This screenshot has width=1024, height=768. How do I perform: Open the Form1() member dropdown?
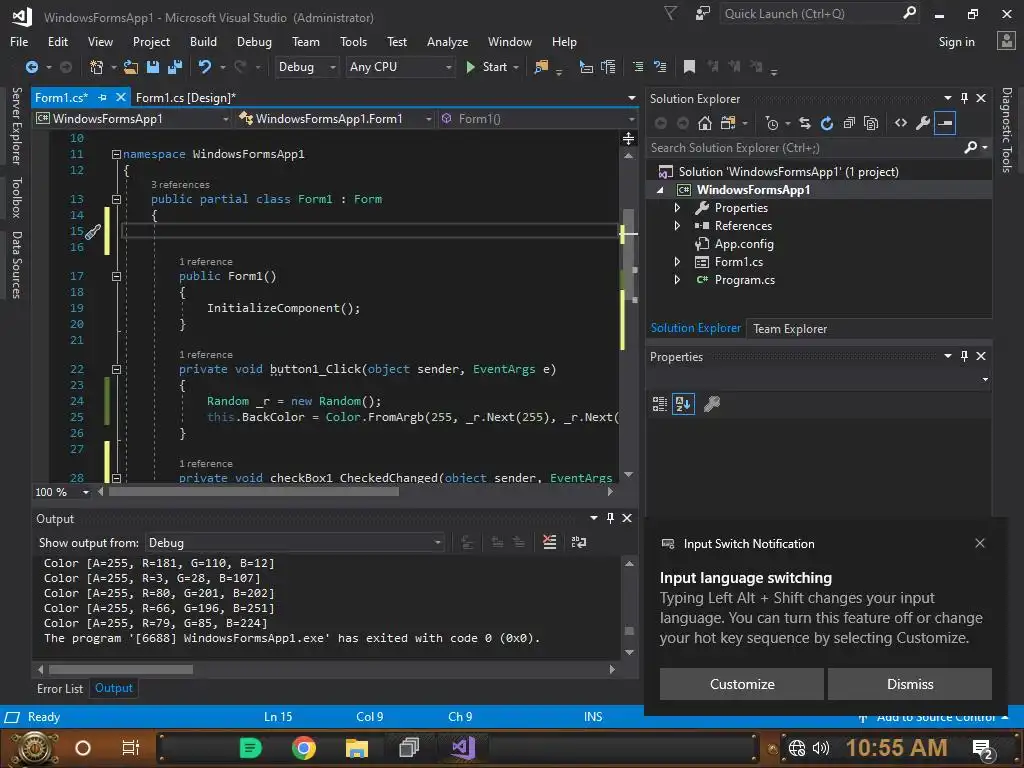tap(537, 119)
